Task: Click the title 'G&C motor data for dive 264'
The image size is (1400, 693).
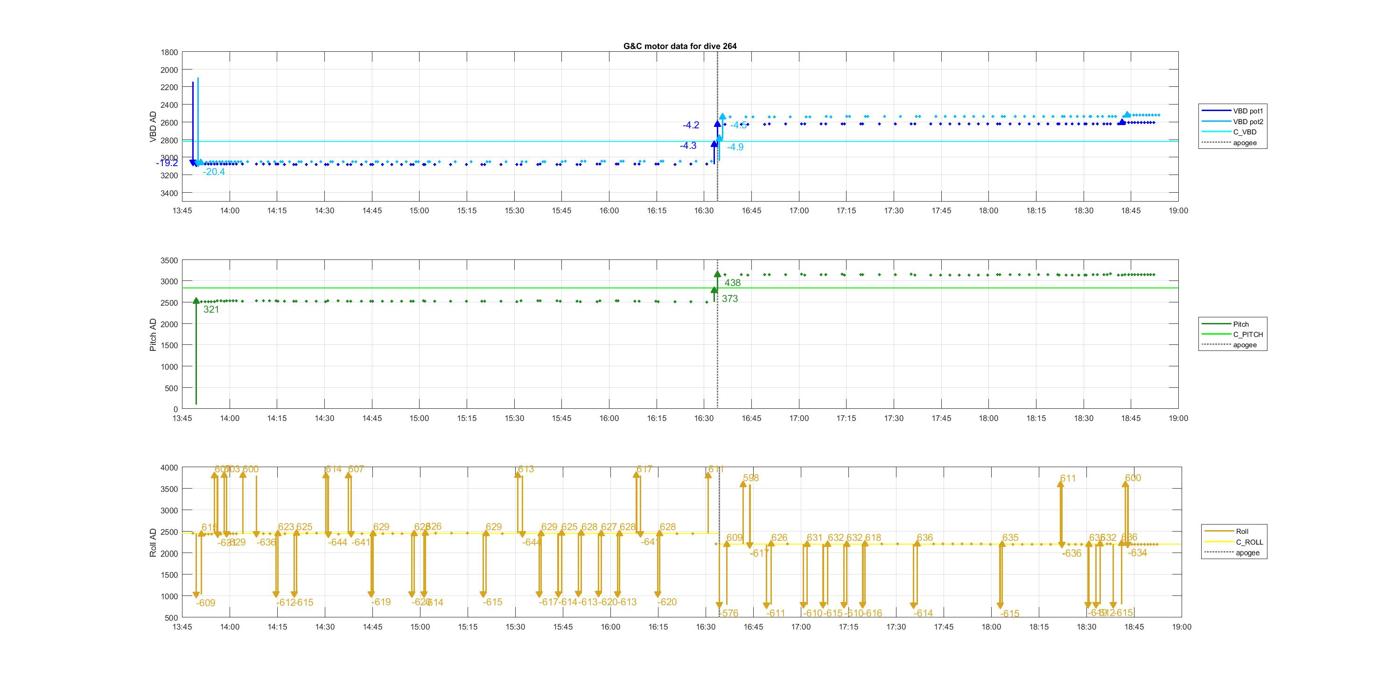Action: (x=680, y=46)
